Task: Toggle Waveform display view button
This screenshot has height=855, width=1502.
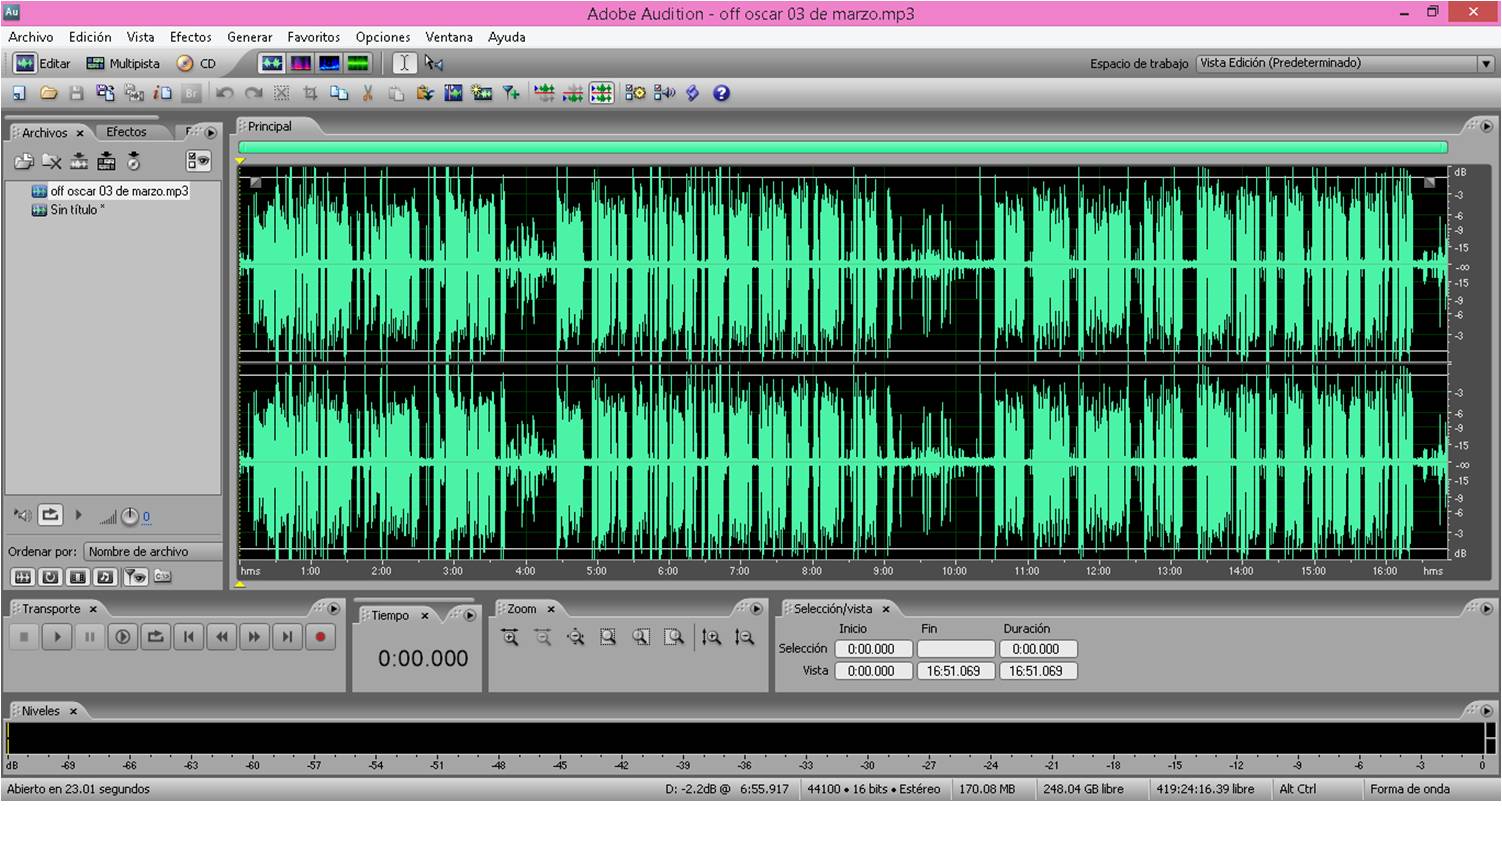Action: tap(272, 63)
